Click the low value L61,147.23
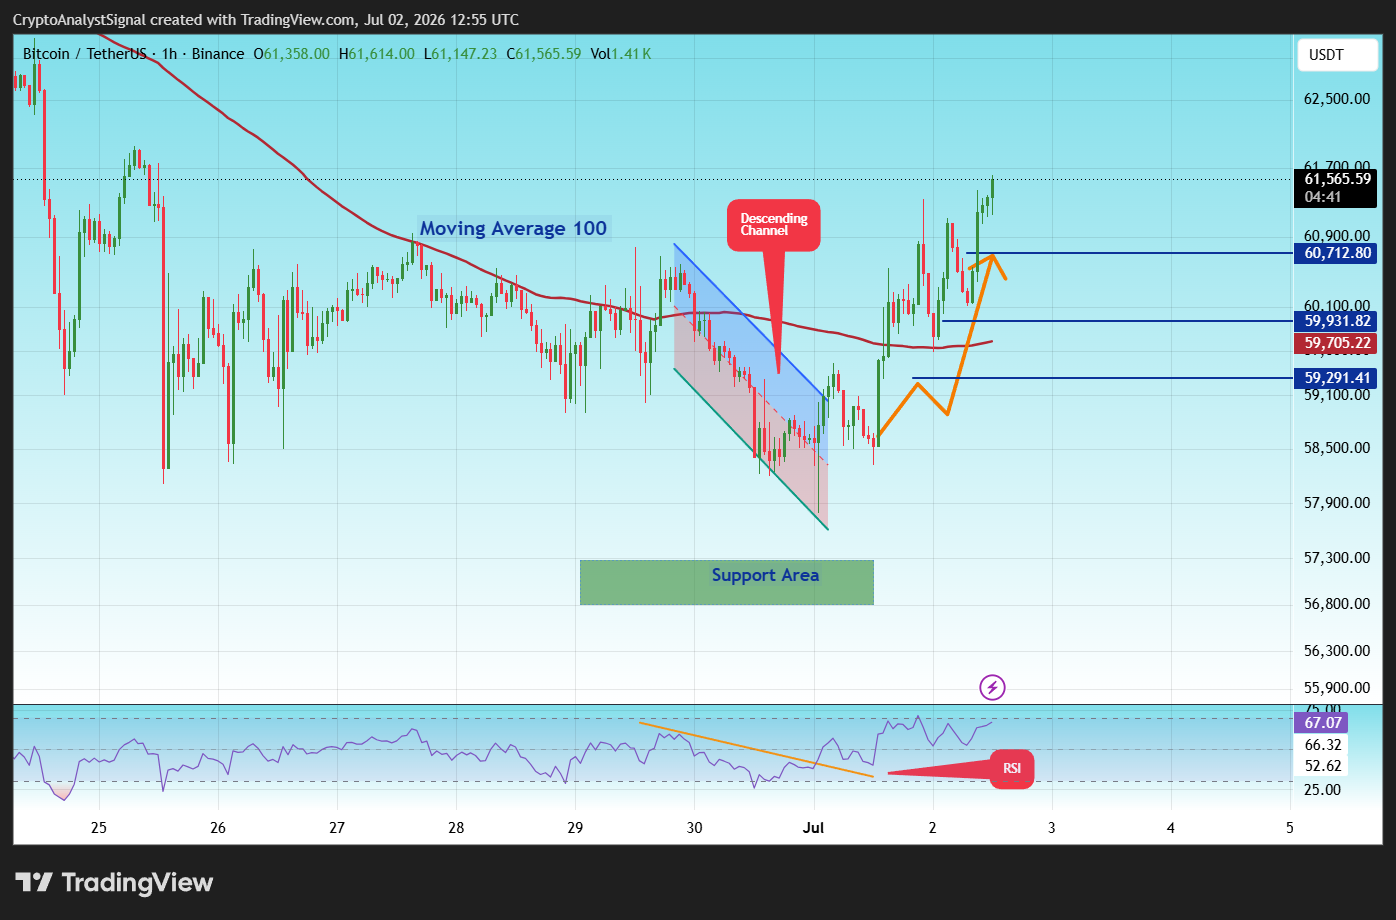This screenshot has height=920, width=1396. tap(460, 54)
